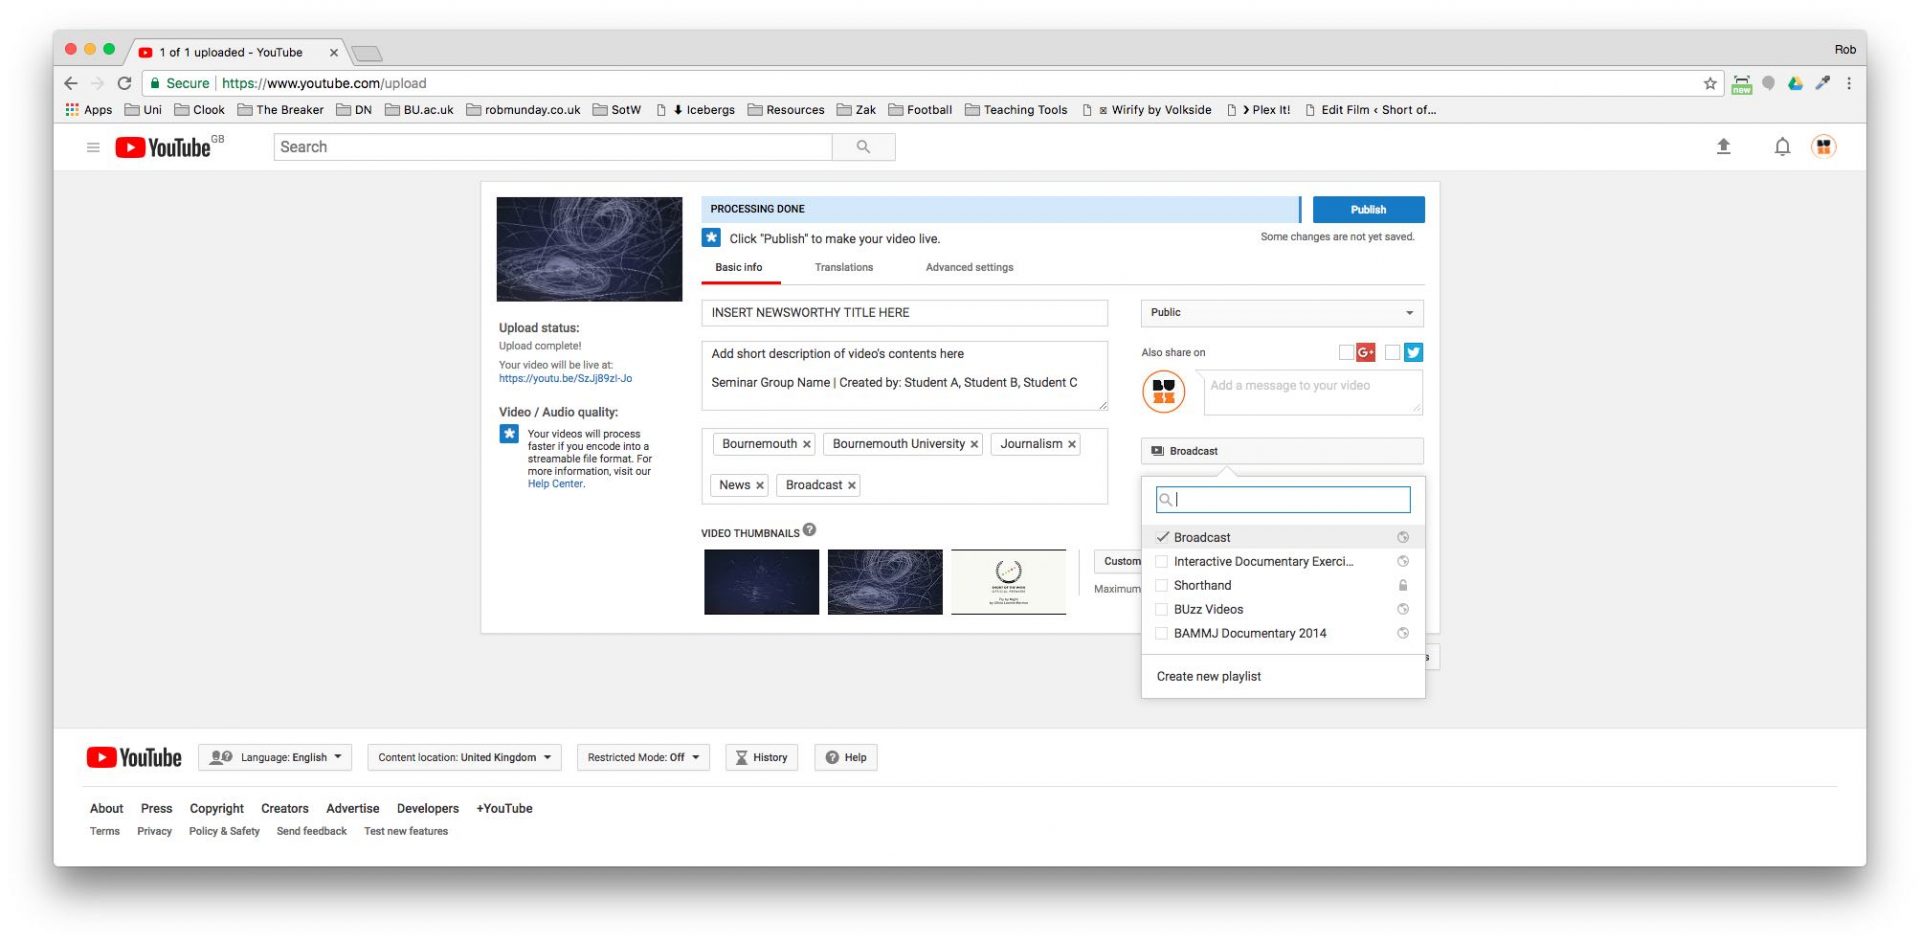Click the Custom thumbnail button
This screenshot has height=943, width=1920.
pyautogui.click(x=1118, y=561)
